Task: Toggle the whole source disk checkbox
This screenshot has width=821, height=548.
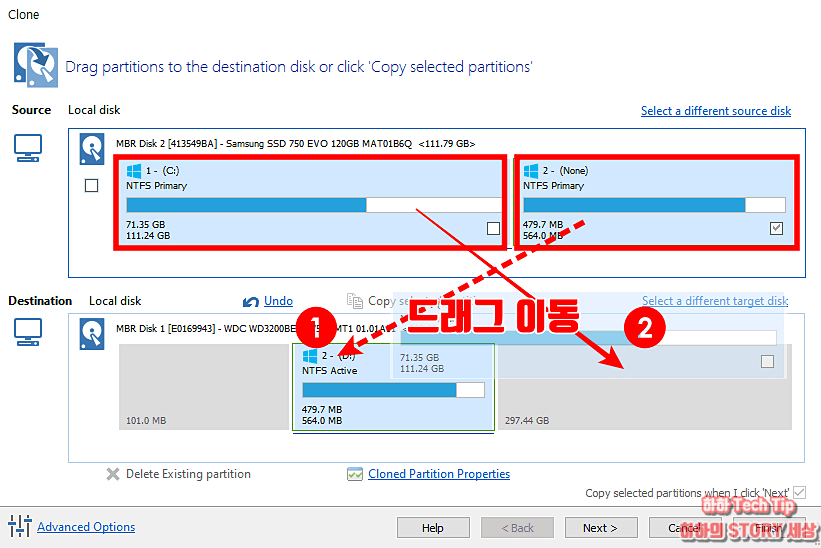Action: [92, 185]
